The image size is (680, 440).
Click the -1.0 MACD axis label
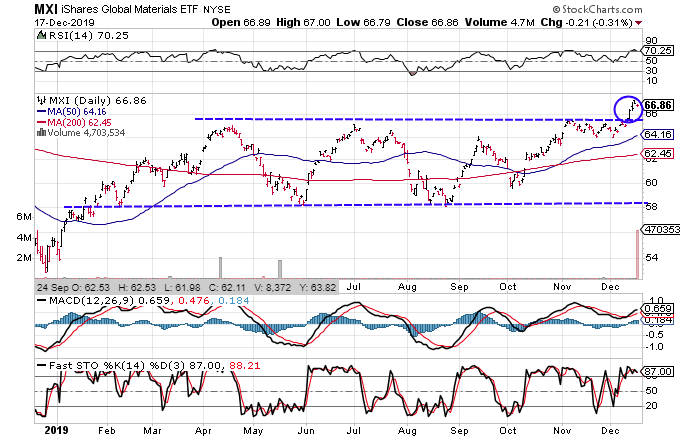655,347
